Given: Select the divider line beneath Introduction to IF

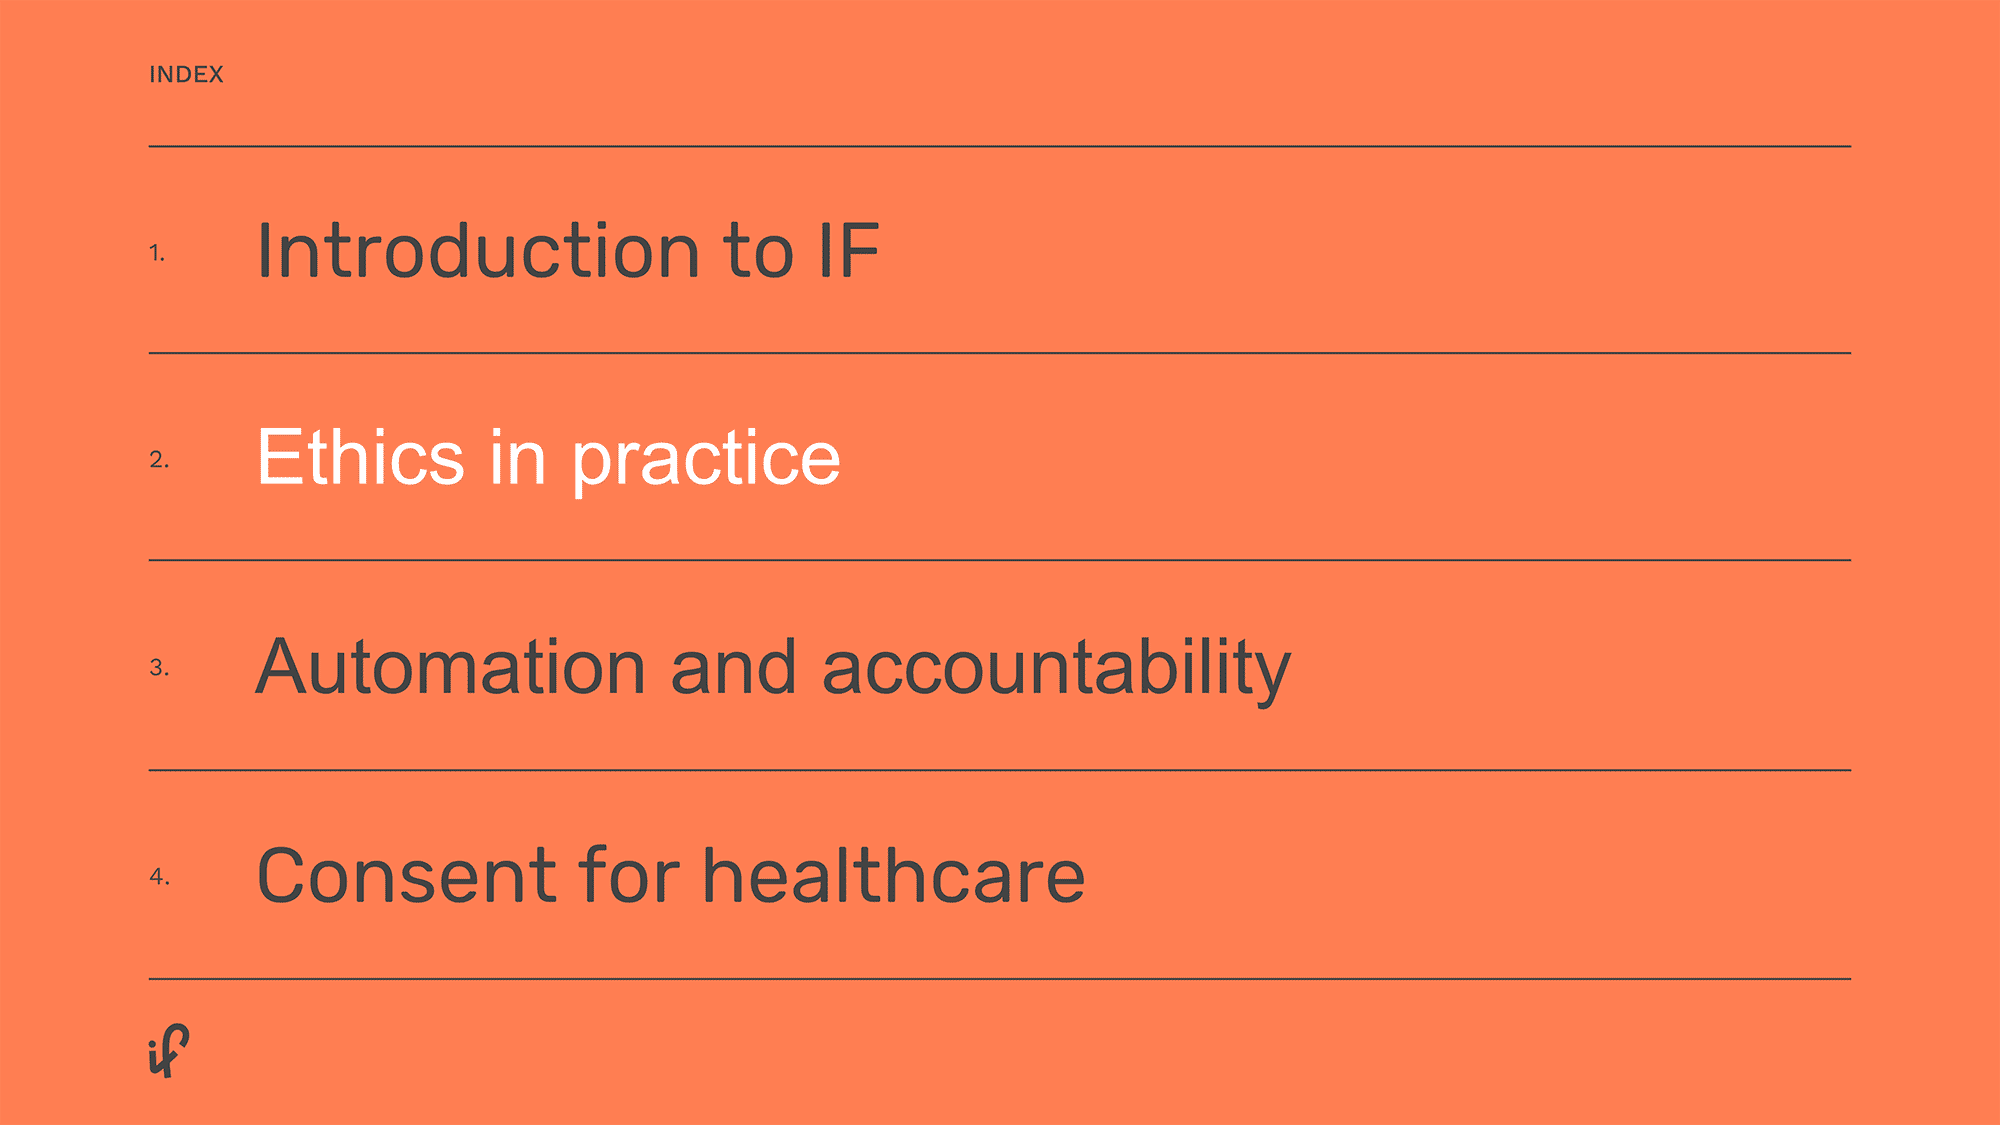Looking at the screenshot, I should [1000, 353].
